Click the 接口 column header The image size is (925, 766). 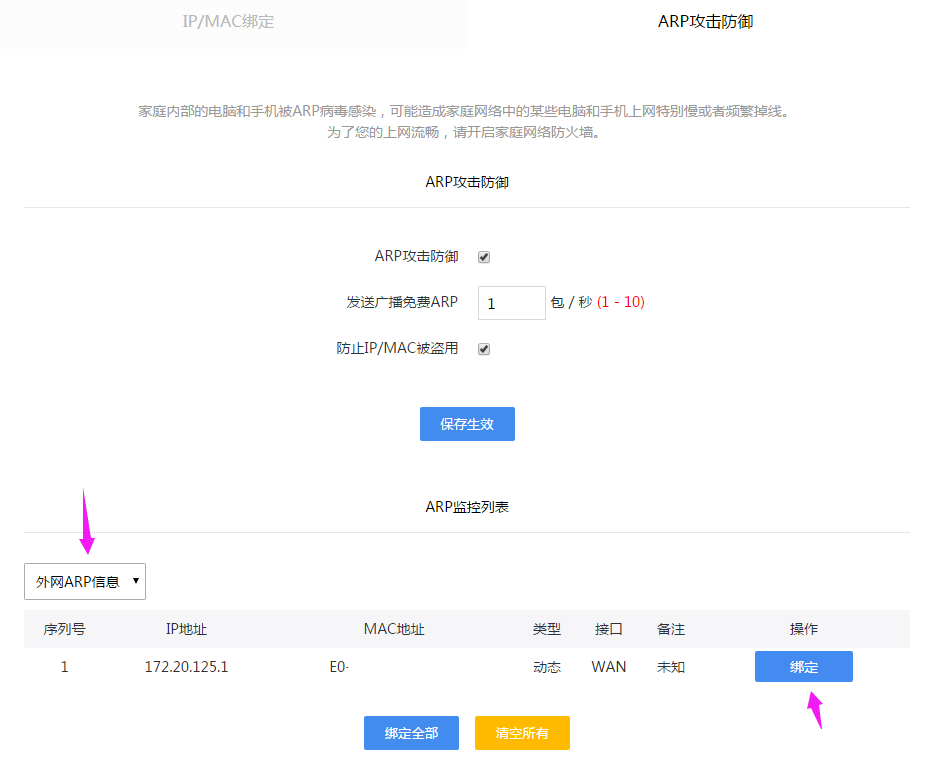tap(609, 629)
